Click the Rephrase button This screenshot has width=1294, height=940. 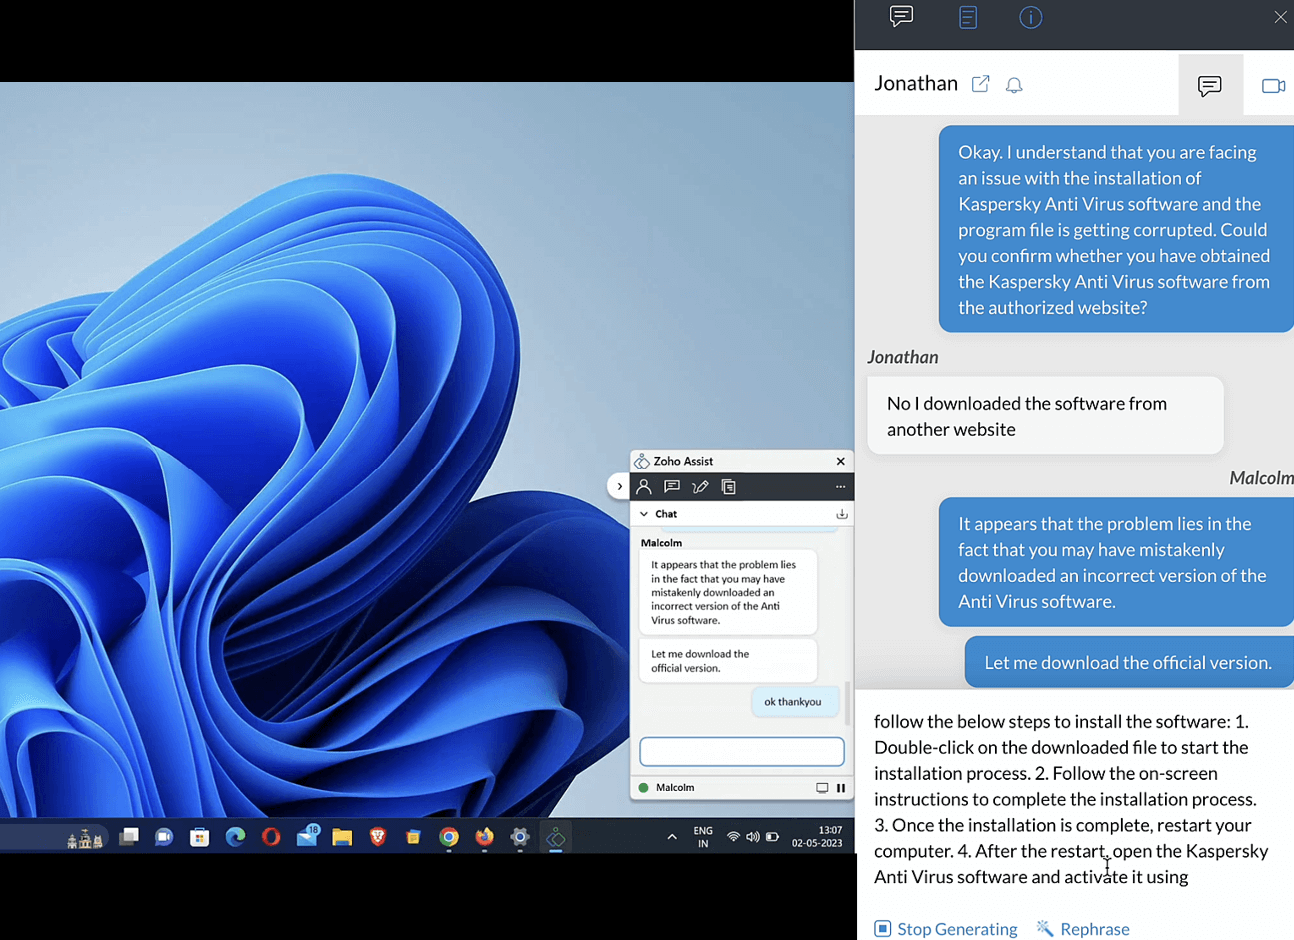(1083, 929)
